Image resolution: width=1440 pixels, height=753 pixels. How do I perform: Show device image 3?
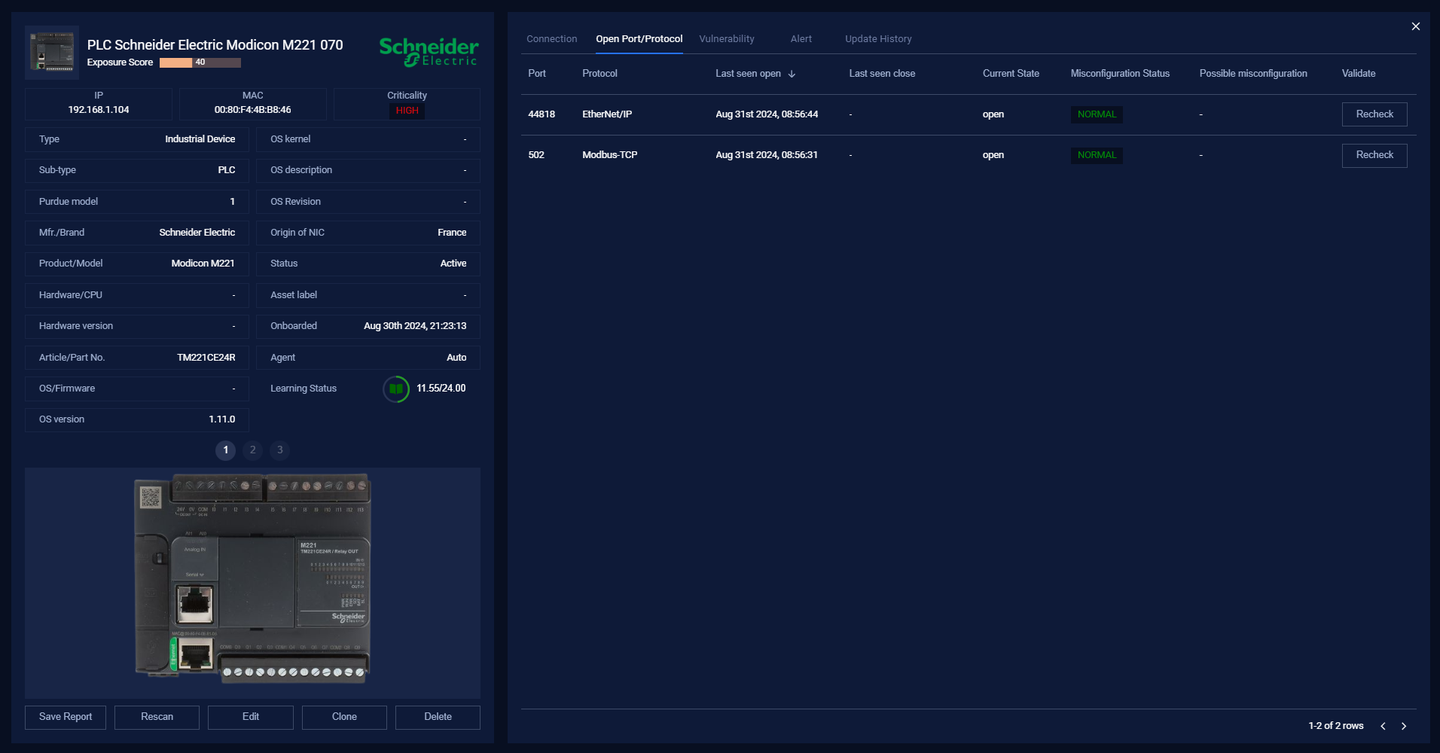coord(280,450)
